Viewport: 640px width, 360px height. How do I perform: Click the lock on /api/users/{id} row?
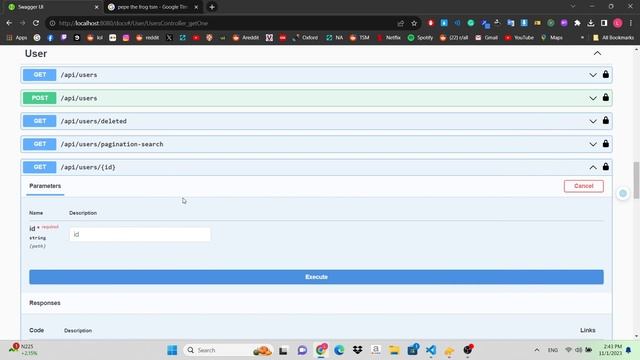pyautogui.click(x=606, y=167)
